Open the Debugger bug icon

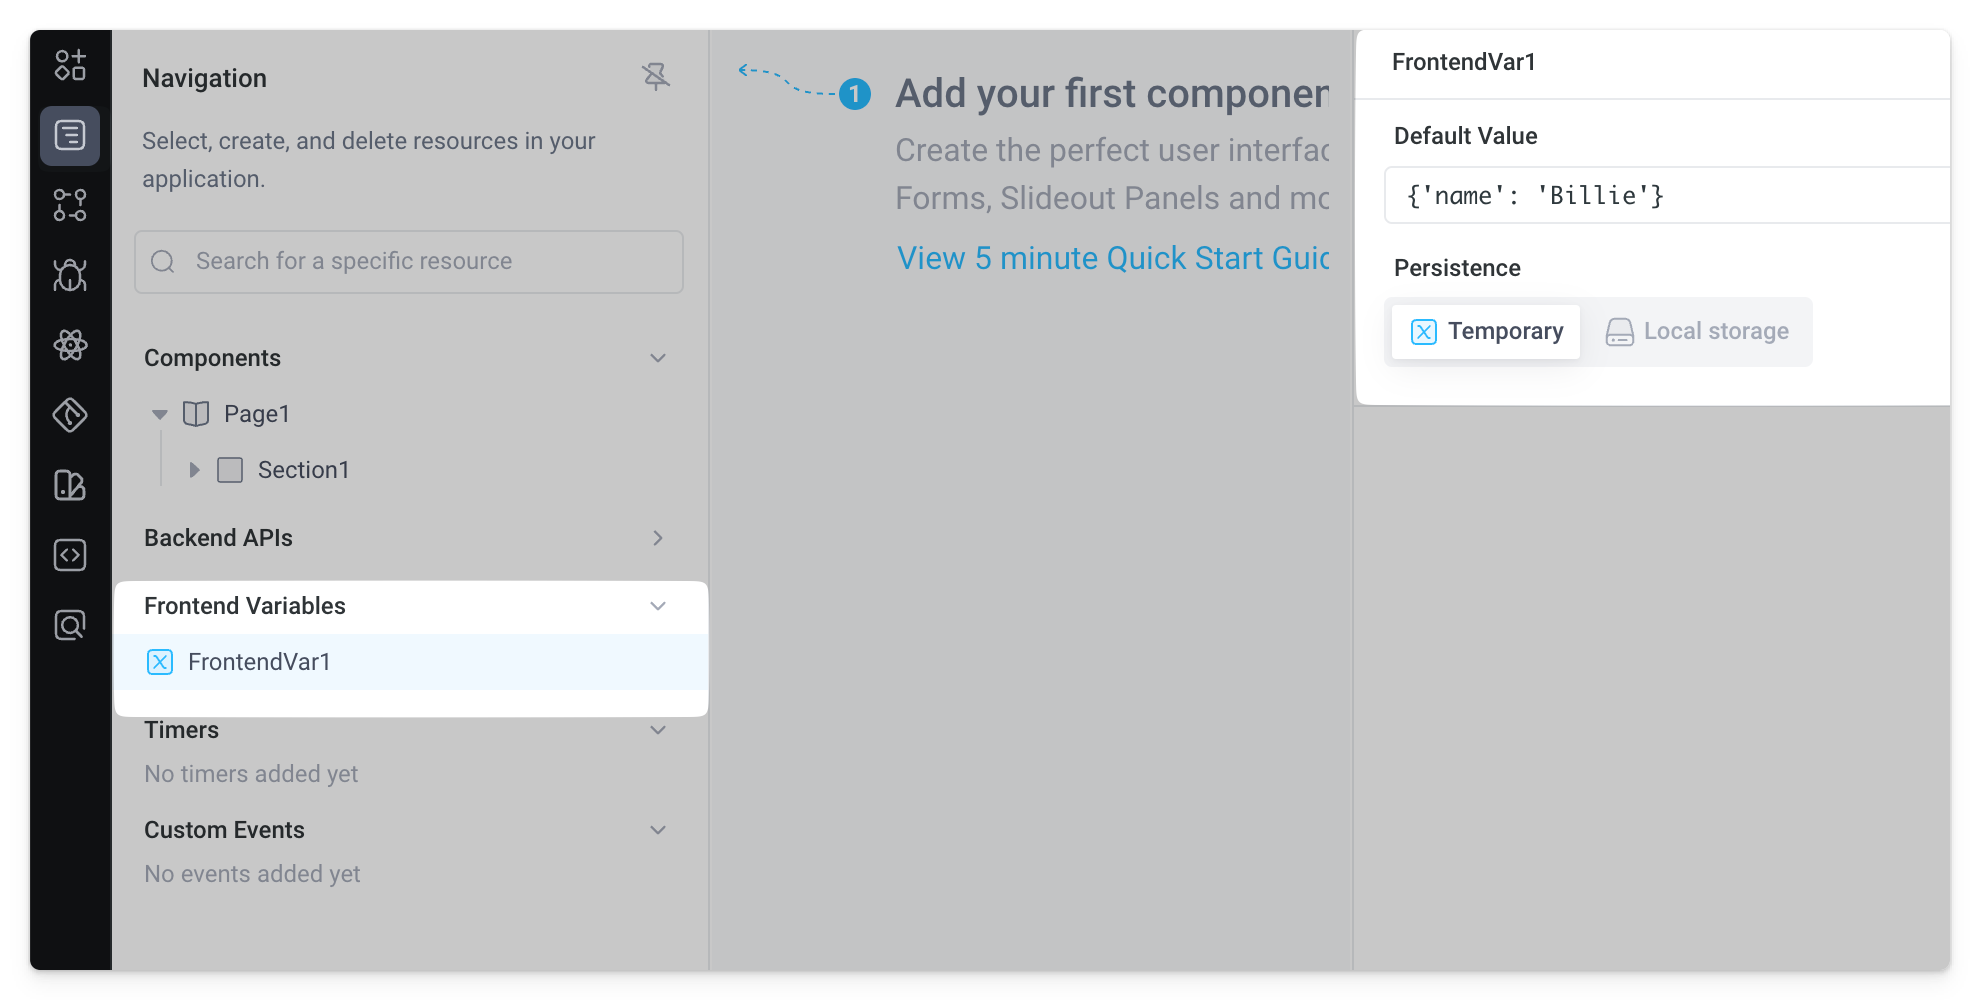[69, 275]
